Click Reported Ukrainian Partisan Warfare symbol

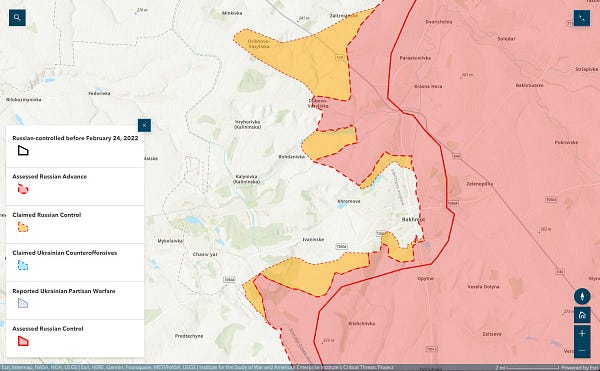coord(23,303)
